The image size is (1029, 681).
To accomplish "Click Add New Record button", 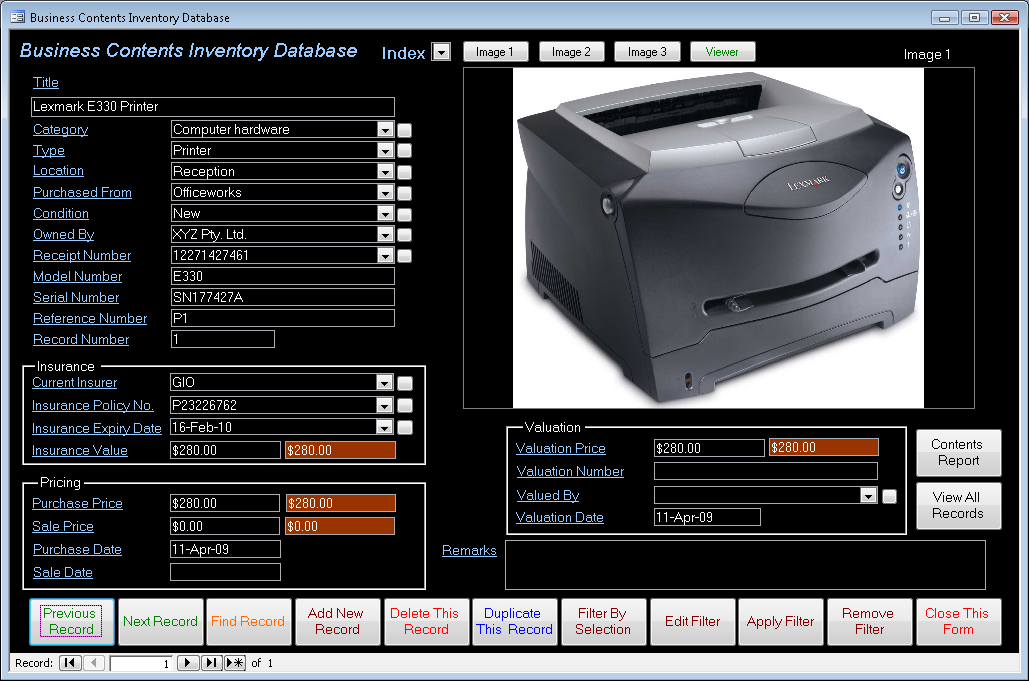I will pos(337,621).
